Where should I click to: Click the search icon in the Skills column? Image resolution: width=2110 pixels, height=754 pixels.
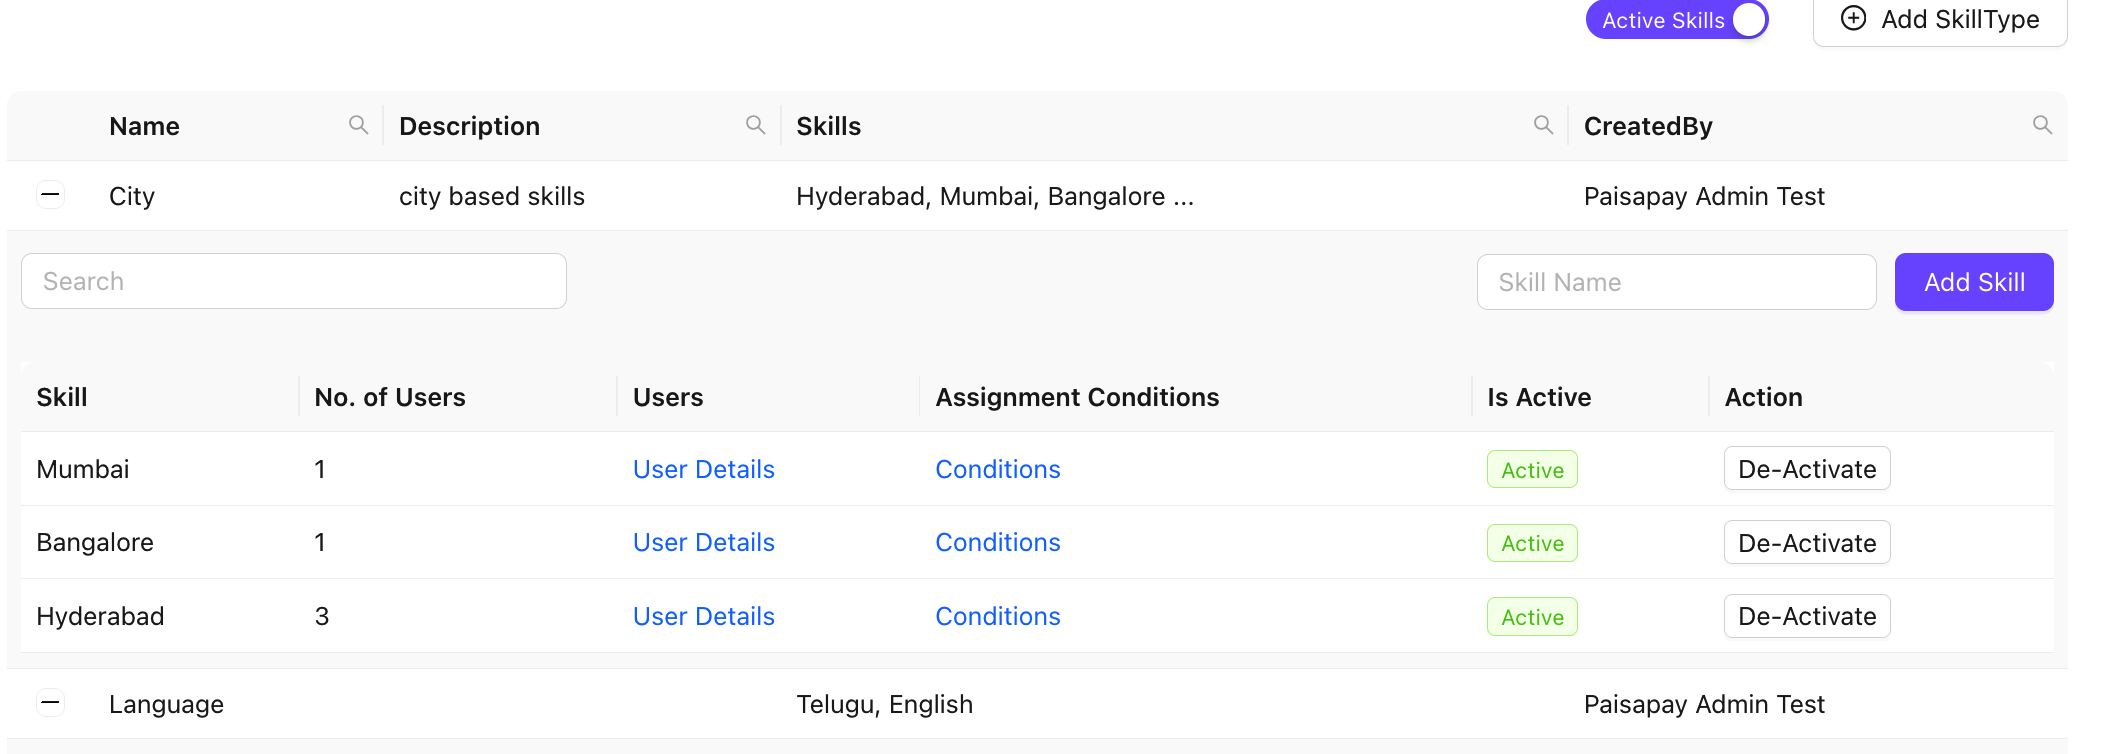(x=1543, y=125)
